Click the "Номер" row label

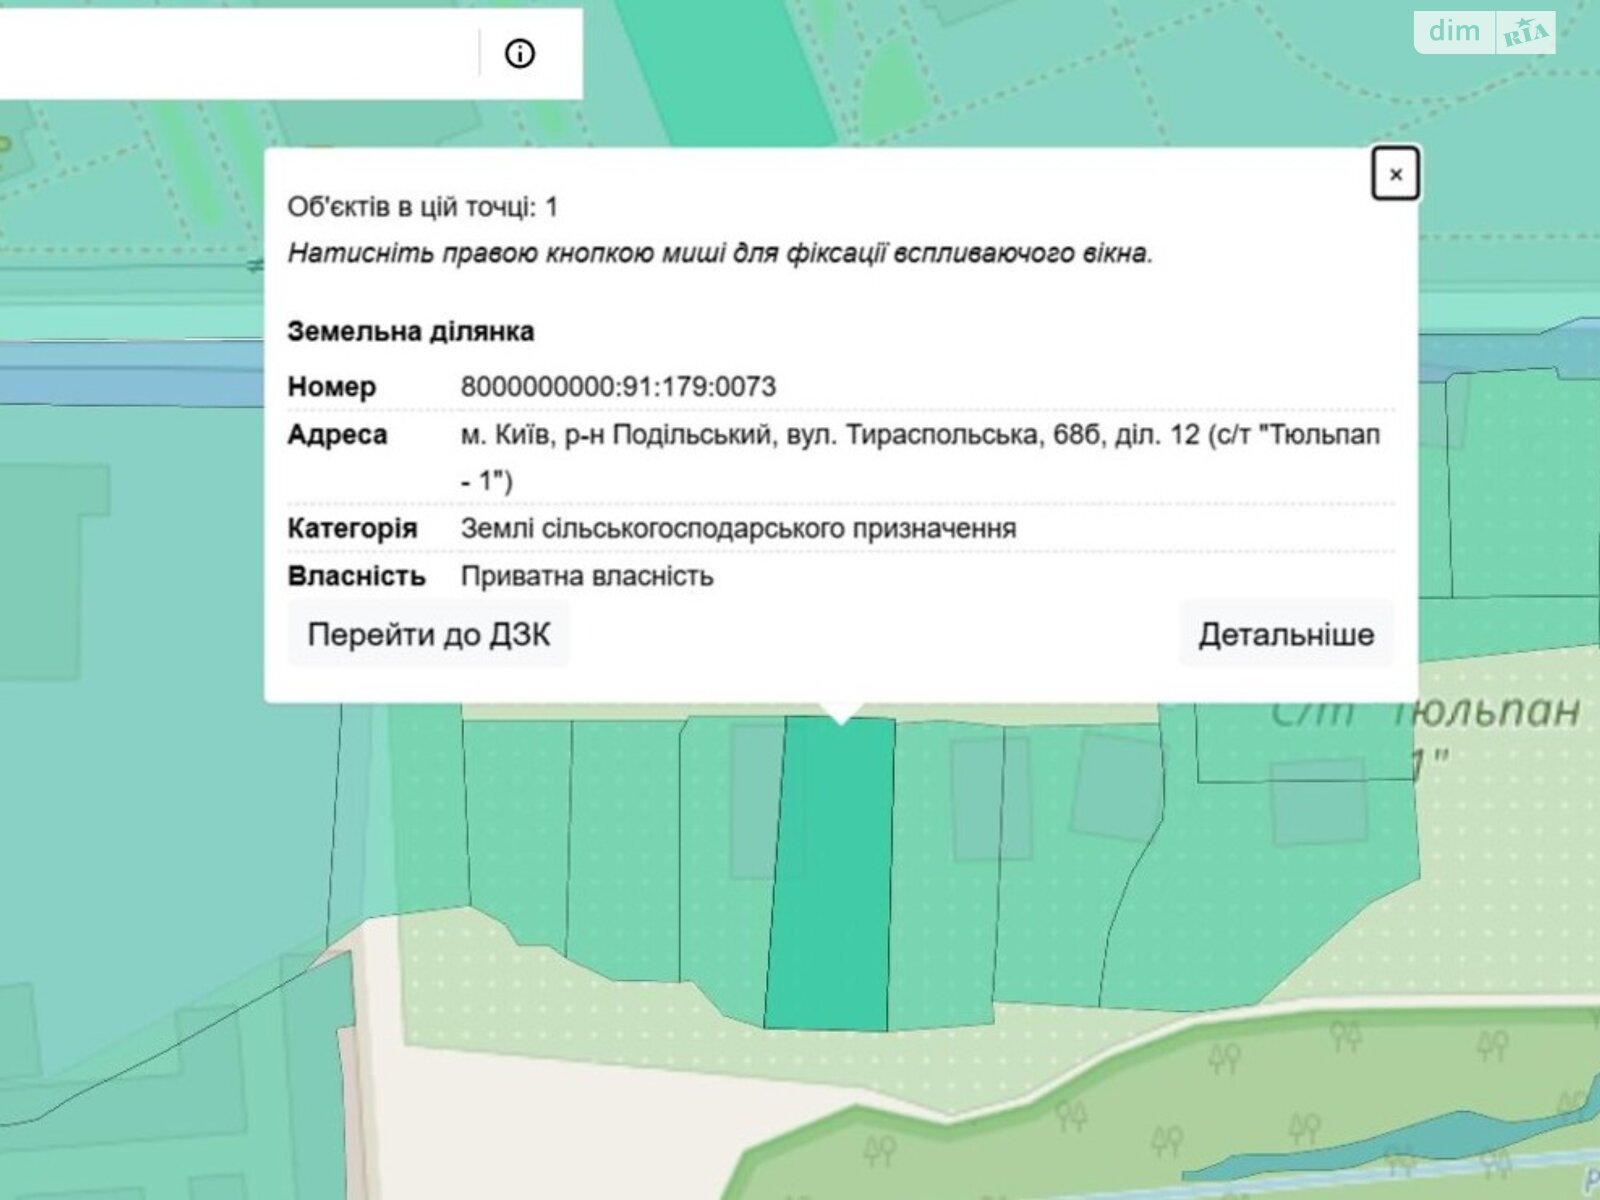(331, 385)
